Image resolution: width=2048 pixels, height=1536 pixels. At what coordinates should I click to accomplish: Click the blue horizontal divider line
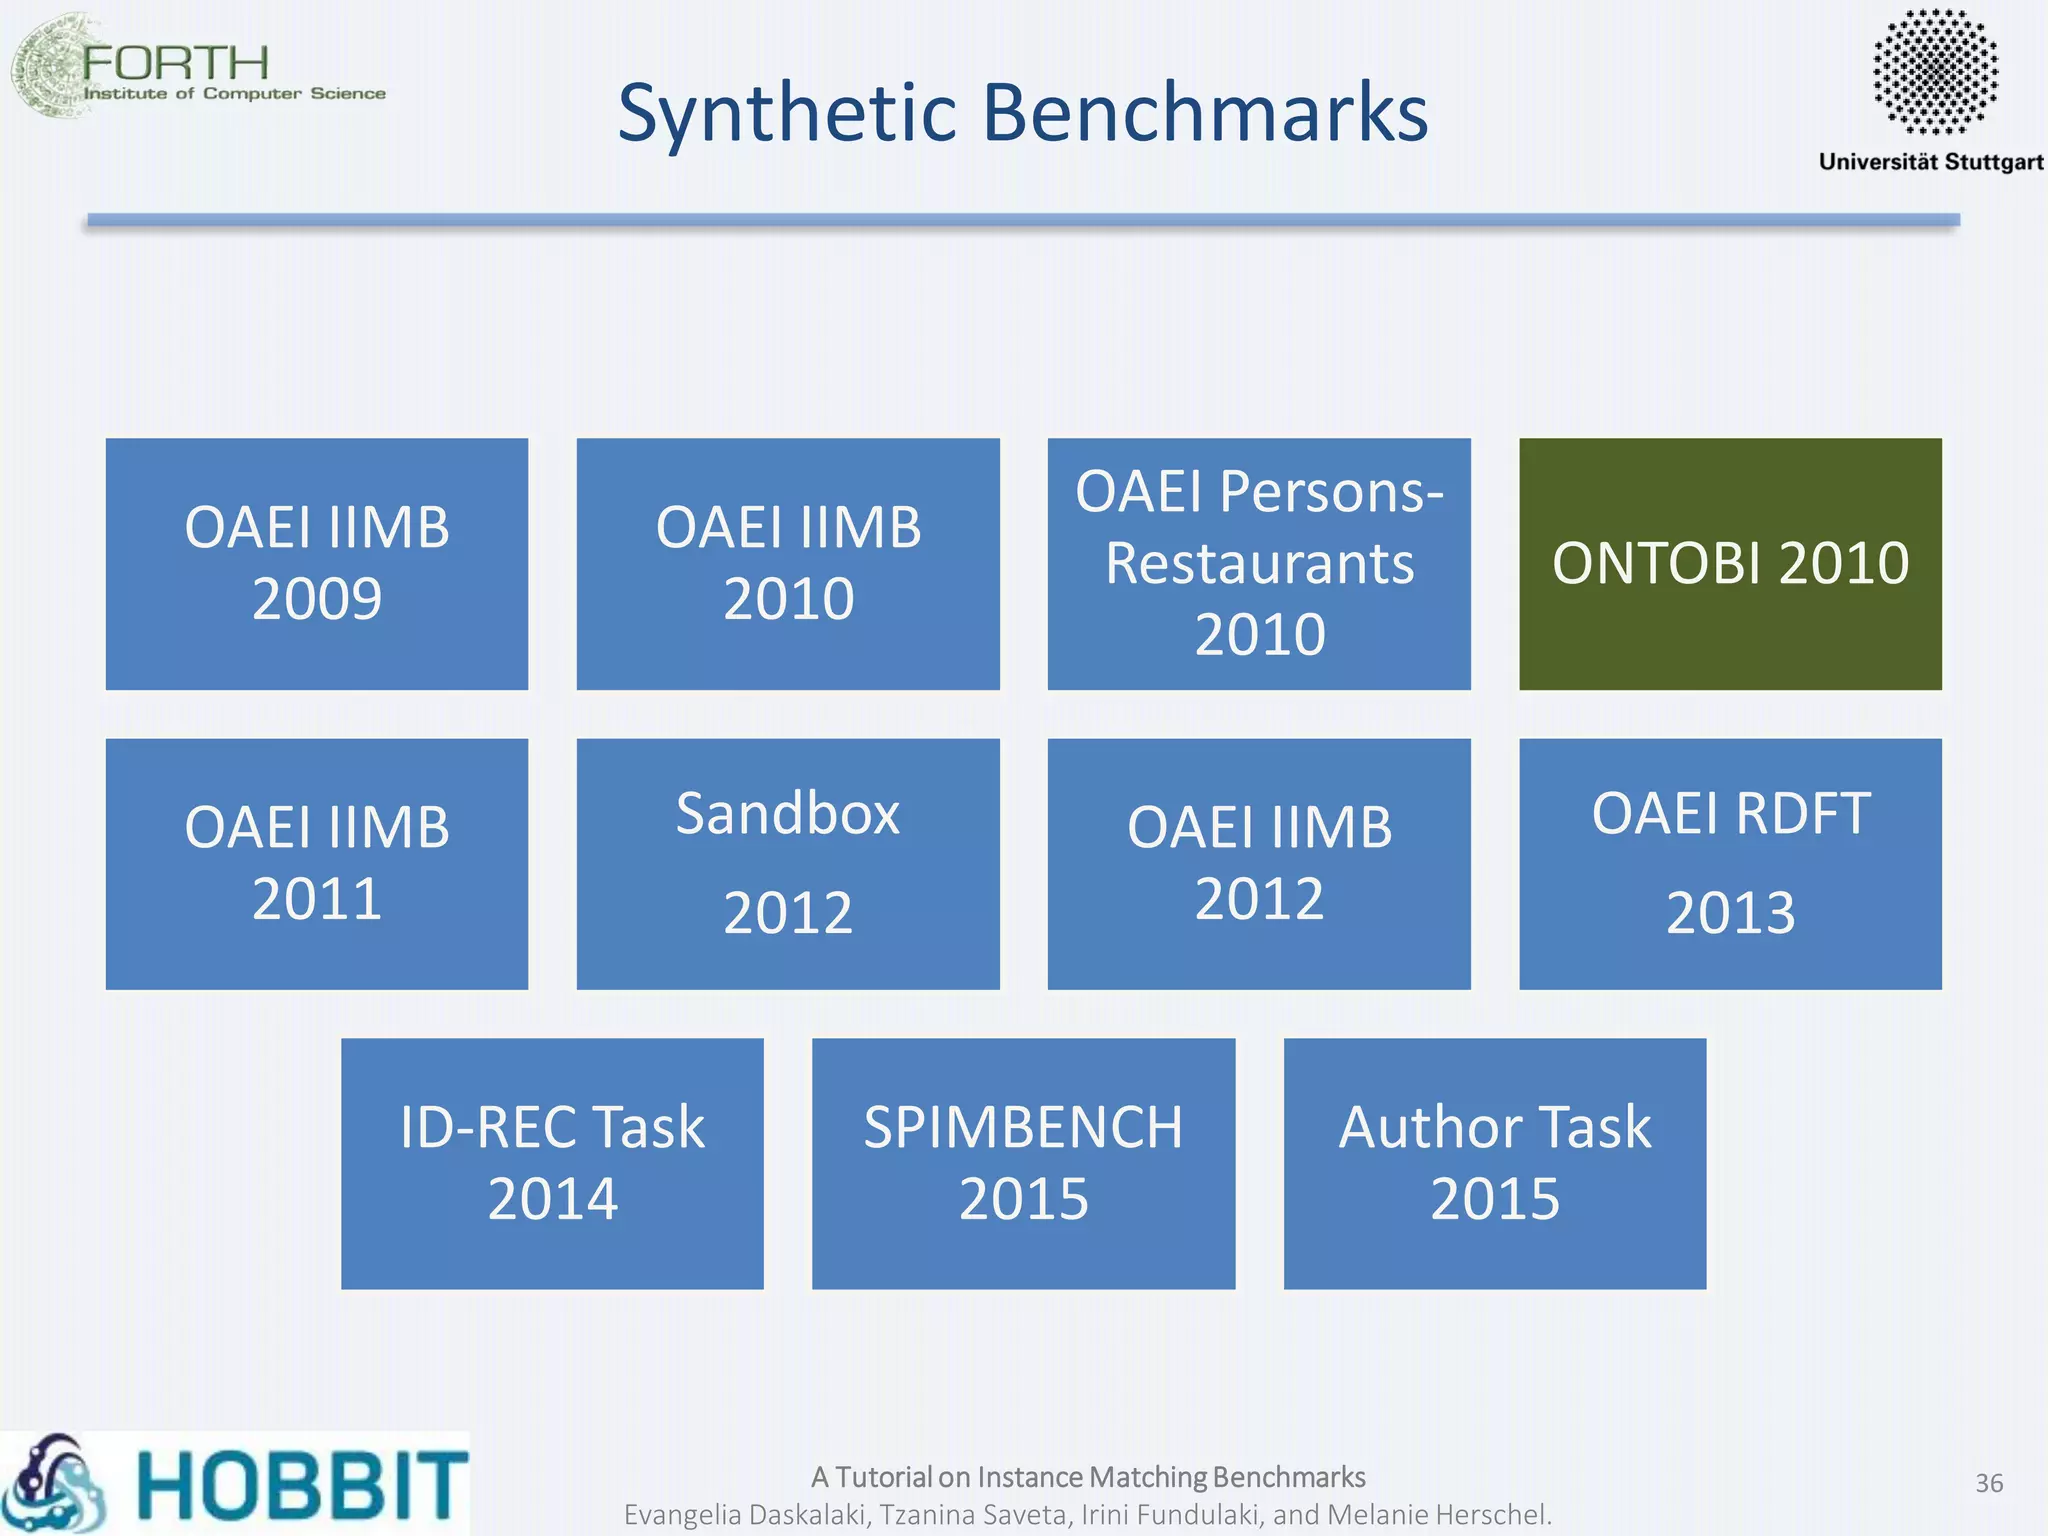tap(1023, 220)
